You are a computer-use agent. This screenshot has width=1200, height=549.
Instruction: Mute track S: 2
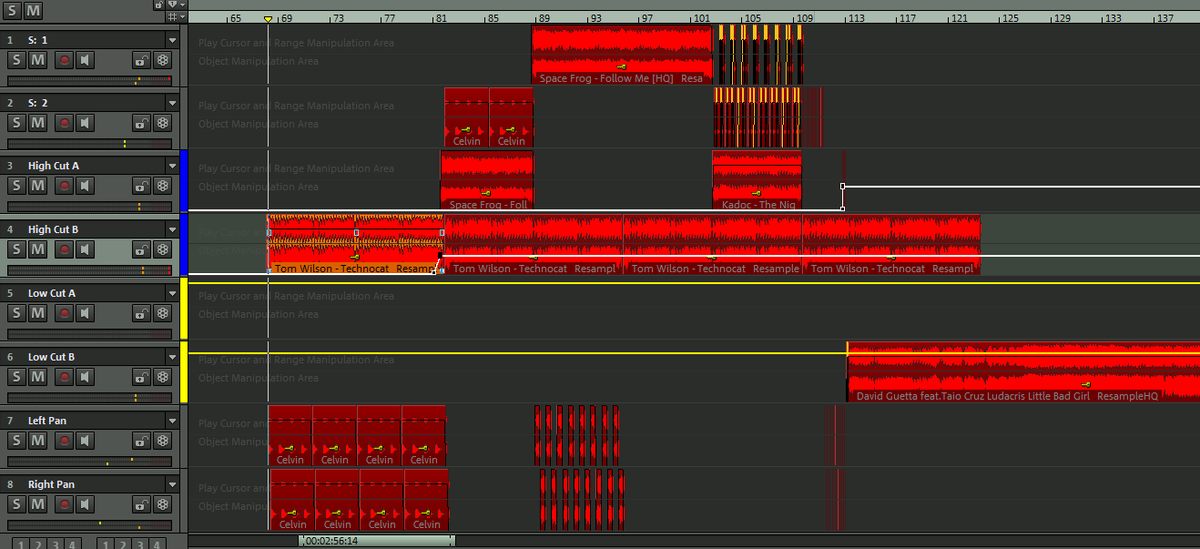[37, 123]
